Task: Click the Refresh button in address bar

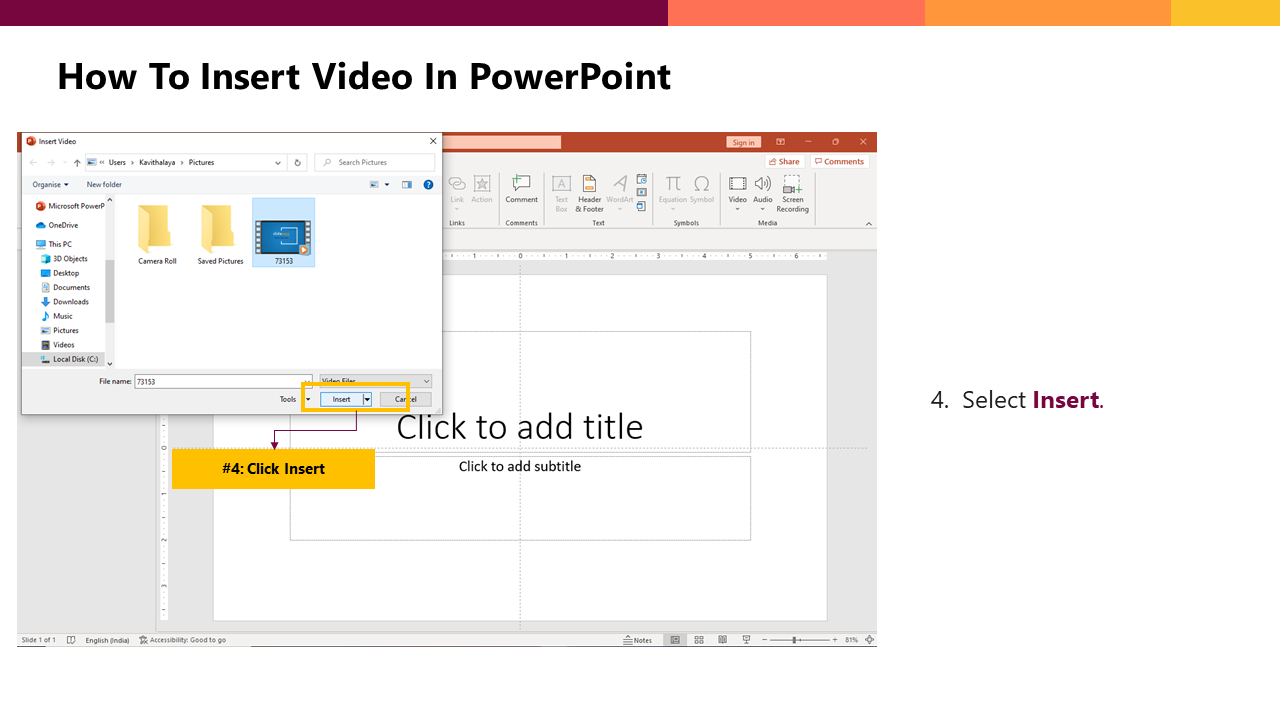Action: [x=297, y=162]
